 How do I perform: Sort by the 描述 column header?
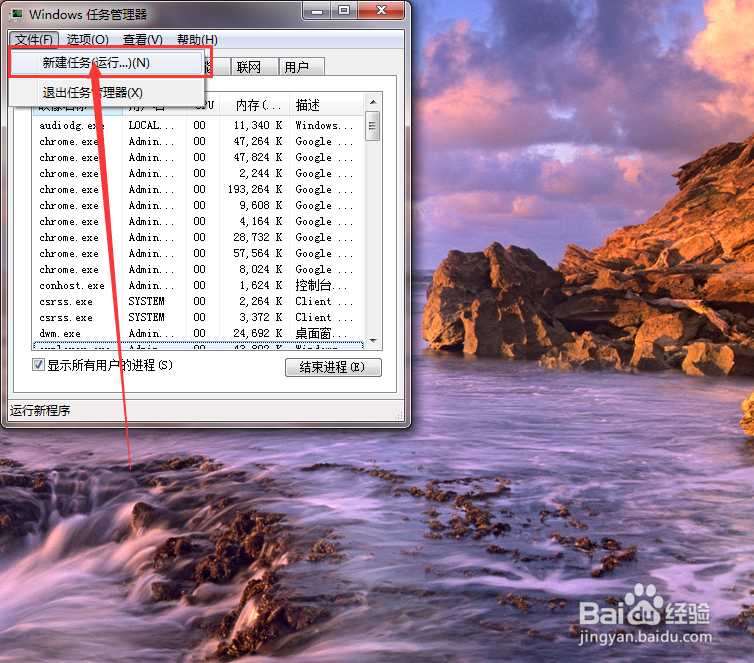(x=327, y=105)
